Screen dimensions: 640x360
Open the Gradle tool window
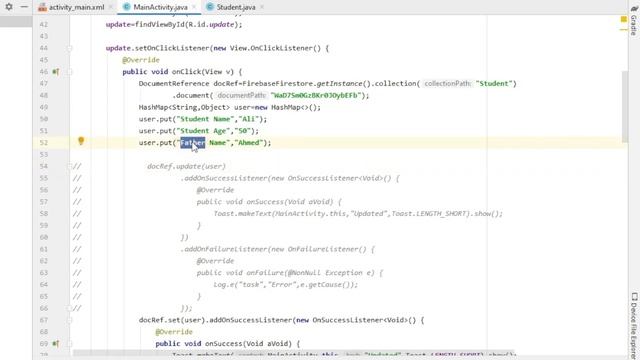click(x=634, y=20)
